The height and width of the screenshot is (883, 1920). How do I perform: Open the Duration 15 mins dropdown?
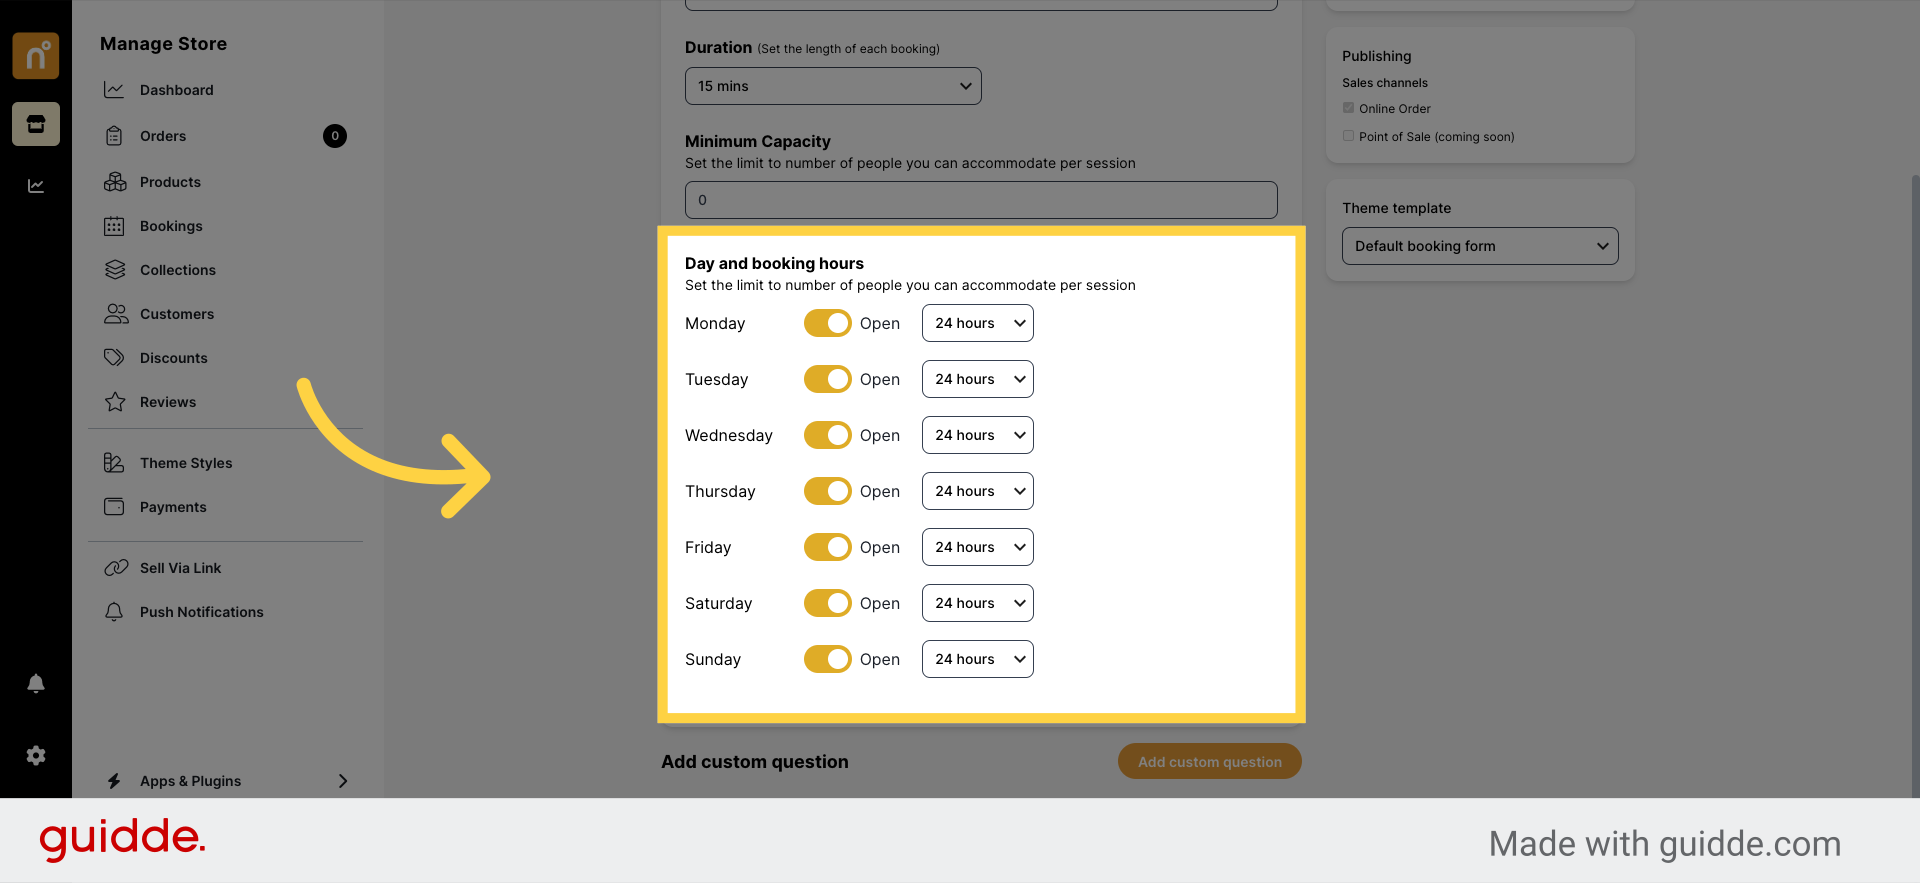pos(833,86)
